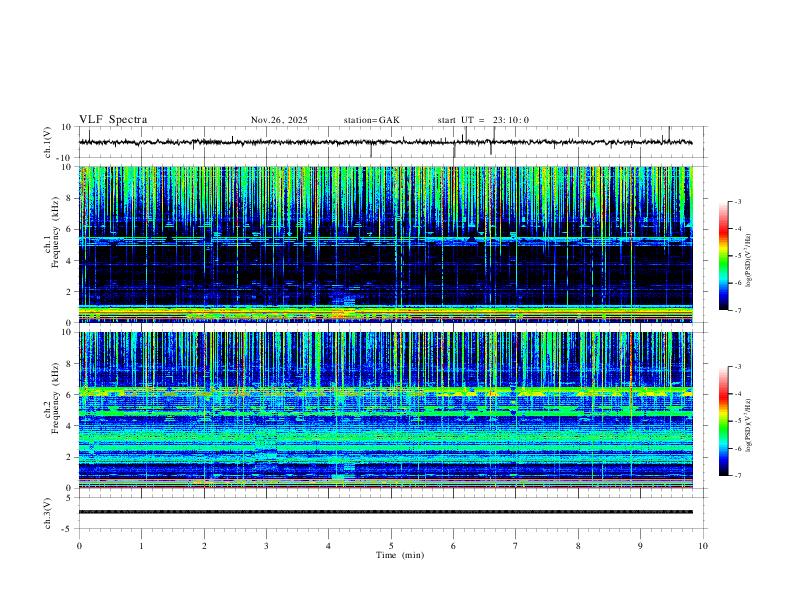This screenshot has width=792, height=612.
Task: Click the ch.1 'Frequency (kHz)' axis label
Action: [55, 233]
